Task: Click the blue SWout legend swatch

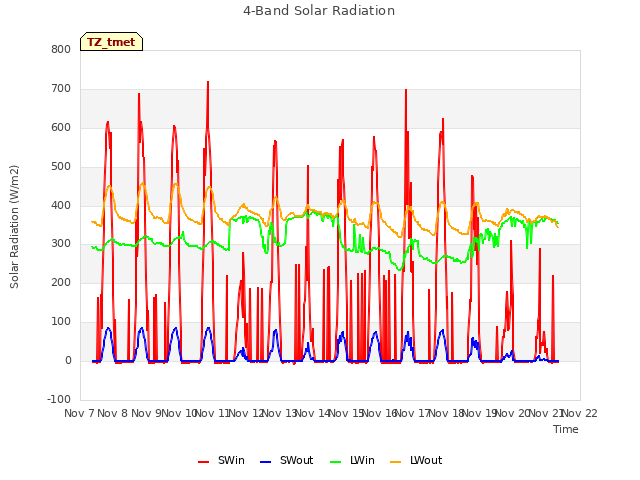Action: click(265, 462)
